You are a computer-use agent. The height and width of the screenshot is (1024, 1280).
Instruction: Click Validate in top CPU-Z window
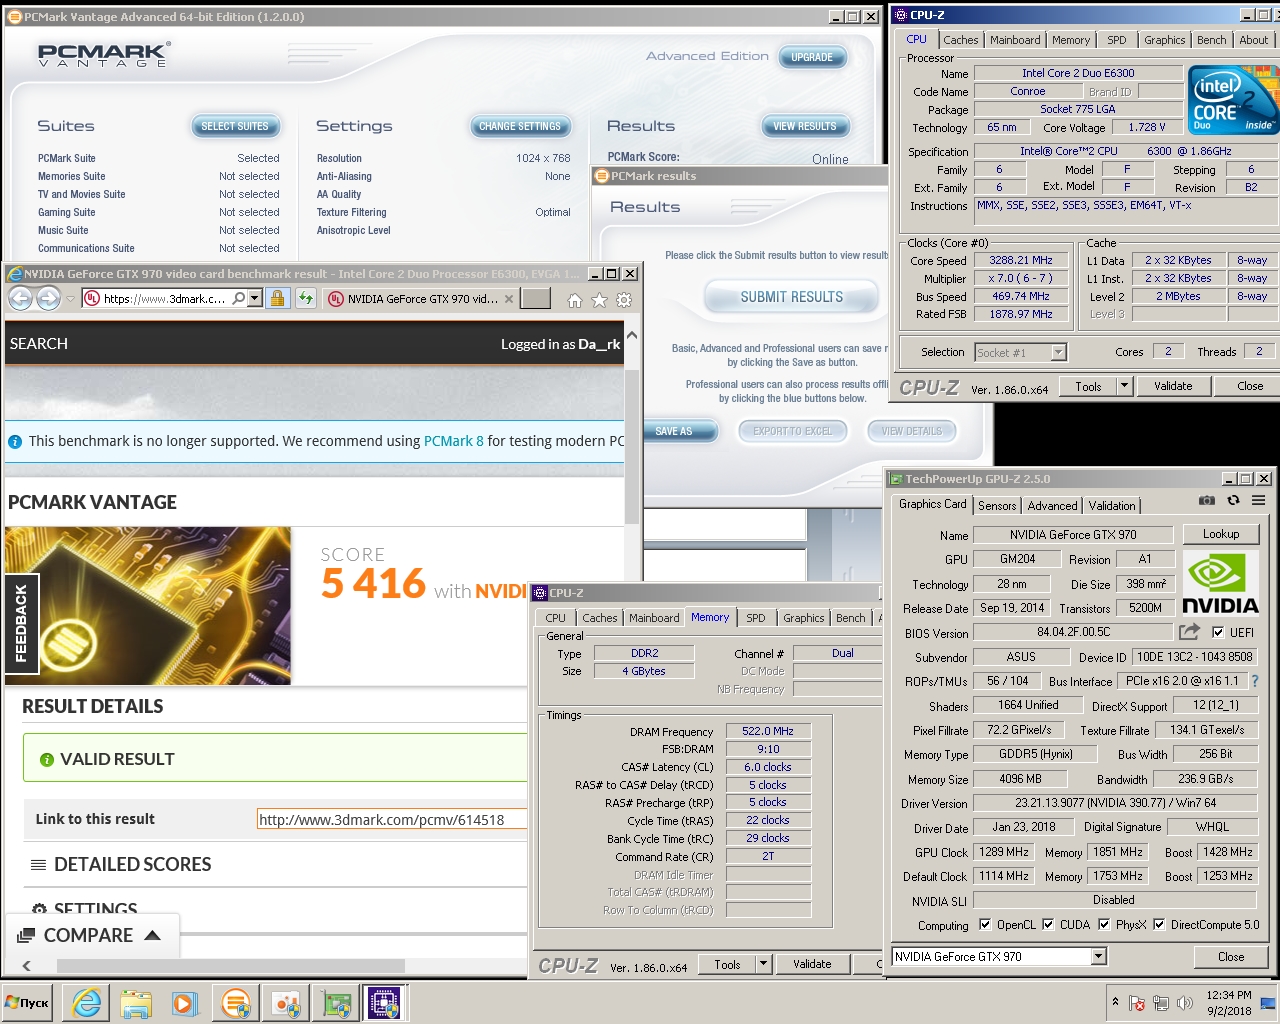point(1173,386)
